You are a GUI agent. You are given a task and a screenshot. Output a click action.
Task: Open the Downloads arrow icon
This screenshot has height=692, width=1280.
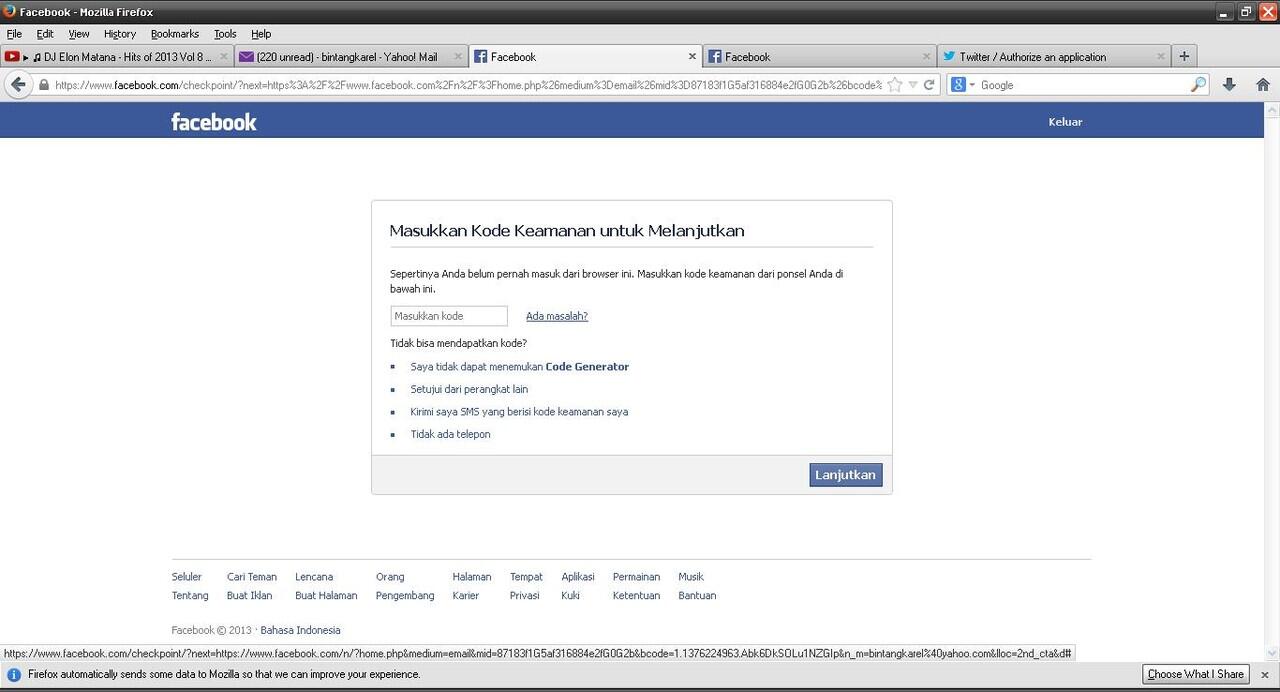[1230, 85]
